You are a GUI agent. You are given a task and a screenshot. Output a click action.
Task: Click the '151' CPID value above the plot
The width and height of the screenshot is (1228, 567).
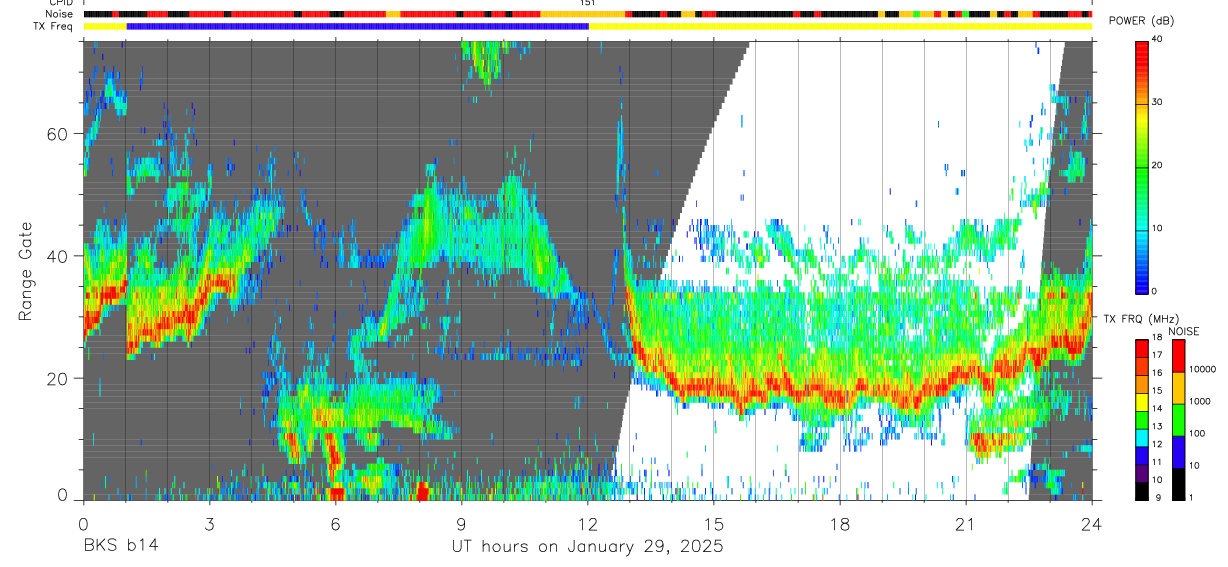(x=588, y=3)
